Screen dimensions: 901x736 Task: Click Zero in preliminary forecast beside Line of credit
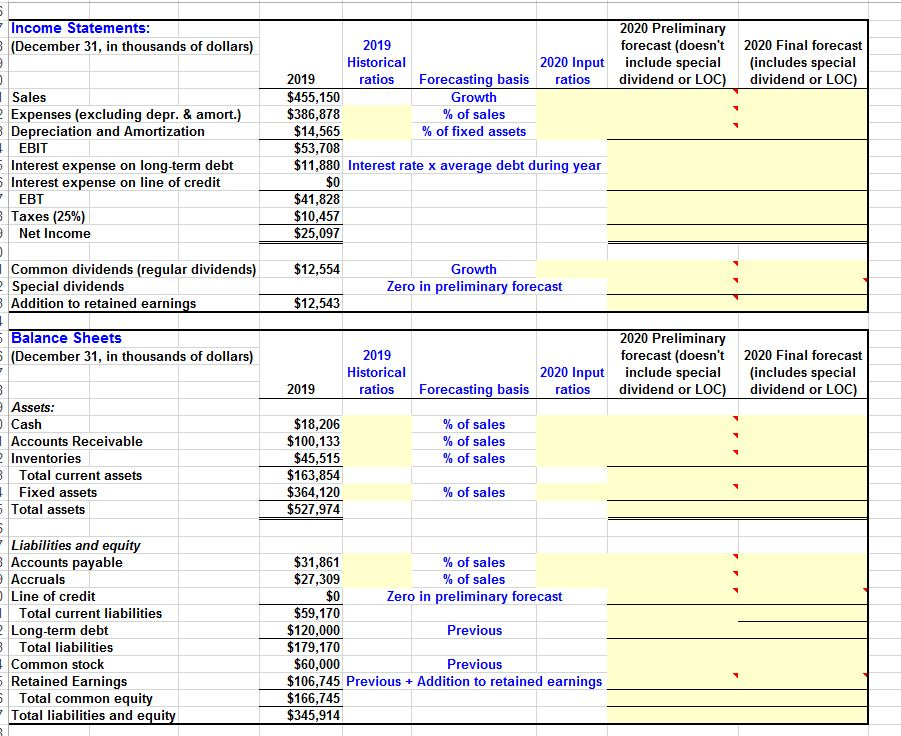(x=474, y=596)
